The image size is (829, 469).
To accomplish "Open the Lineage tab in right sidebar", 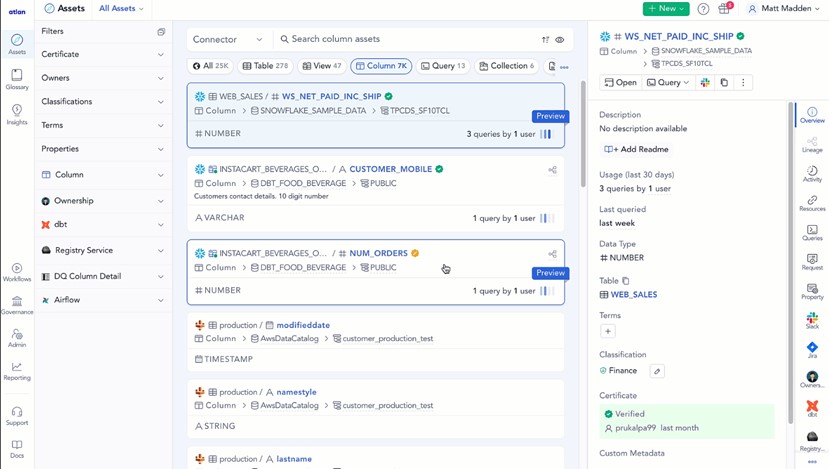I will [812, 144].
